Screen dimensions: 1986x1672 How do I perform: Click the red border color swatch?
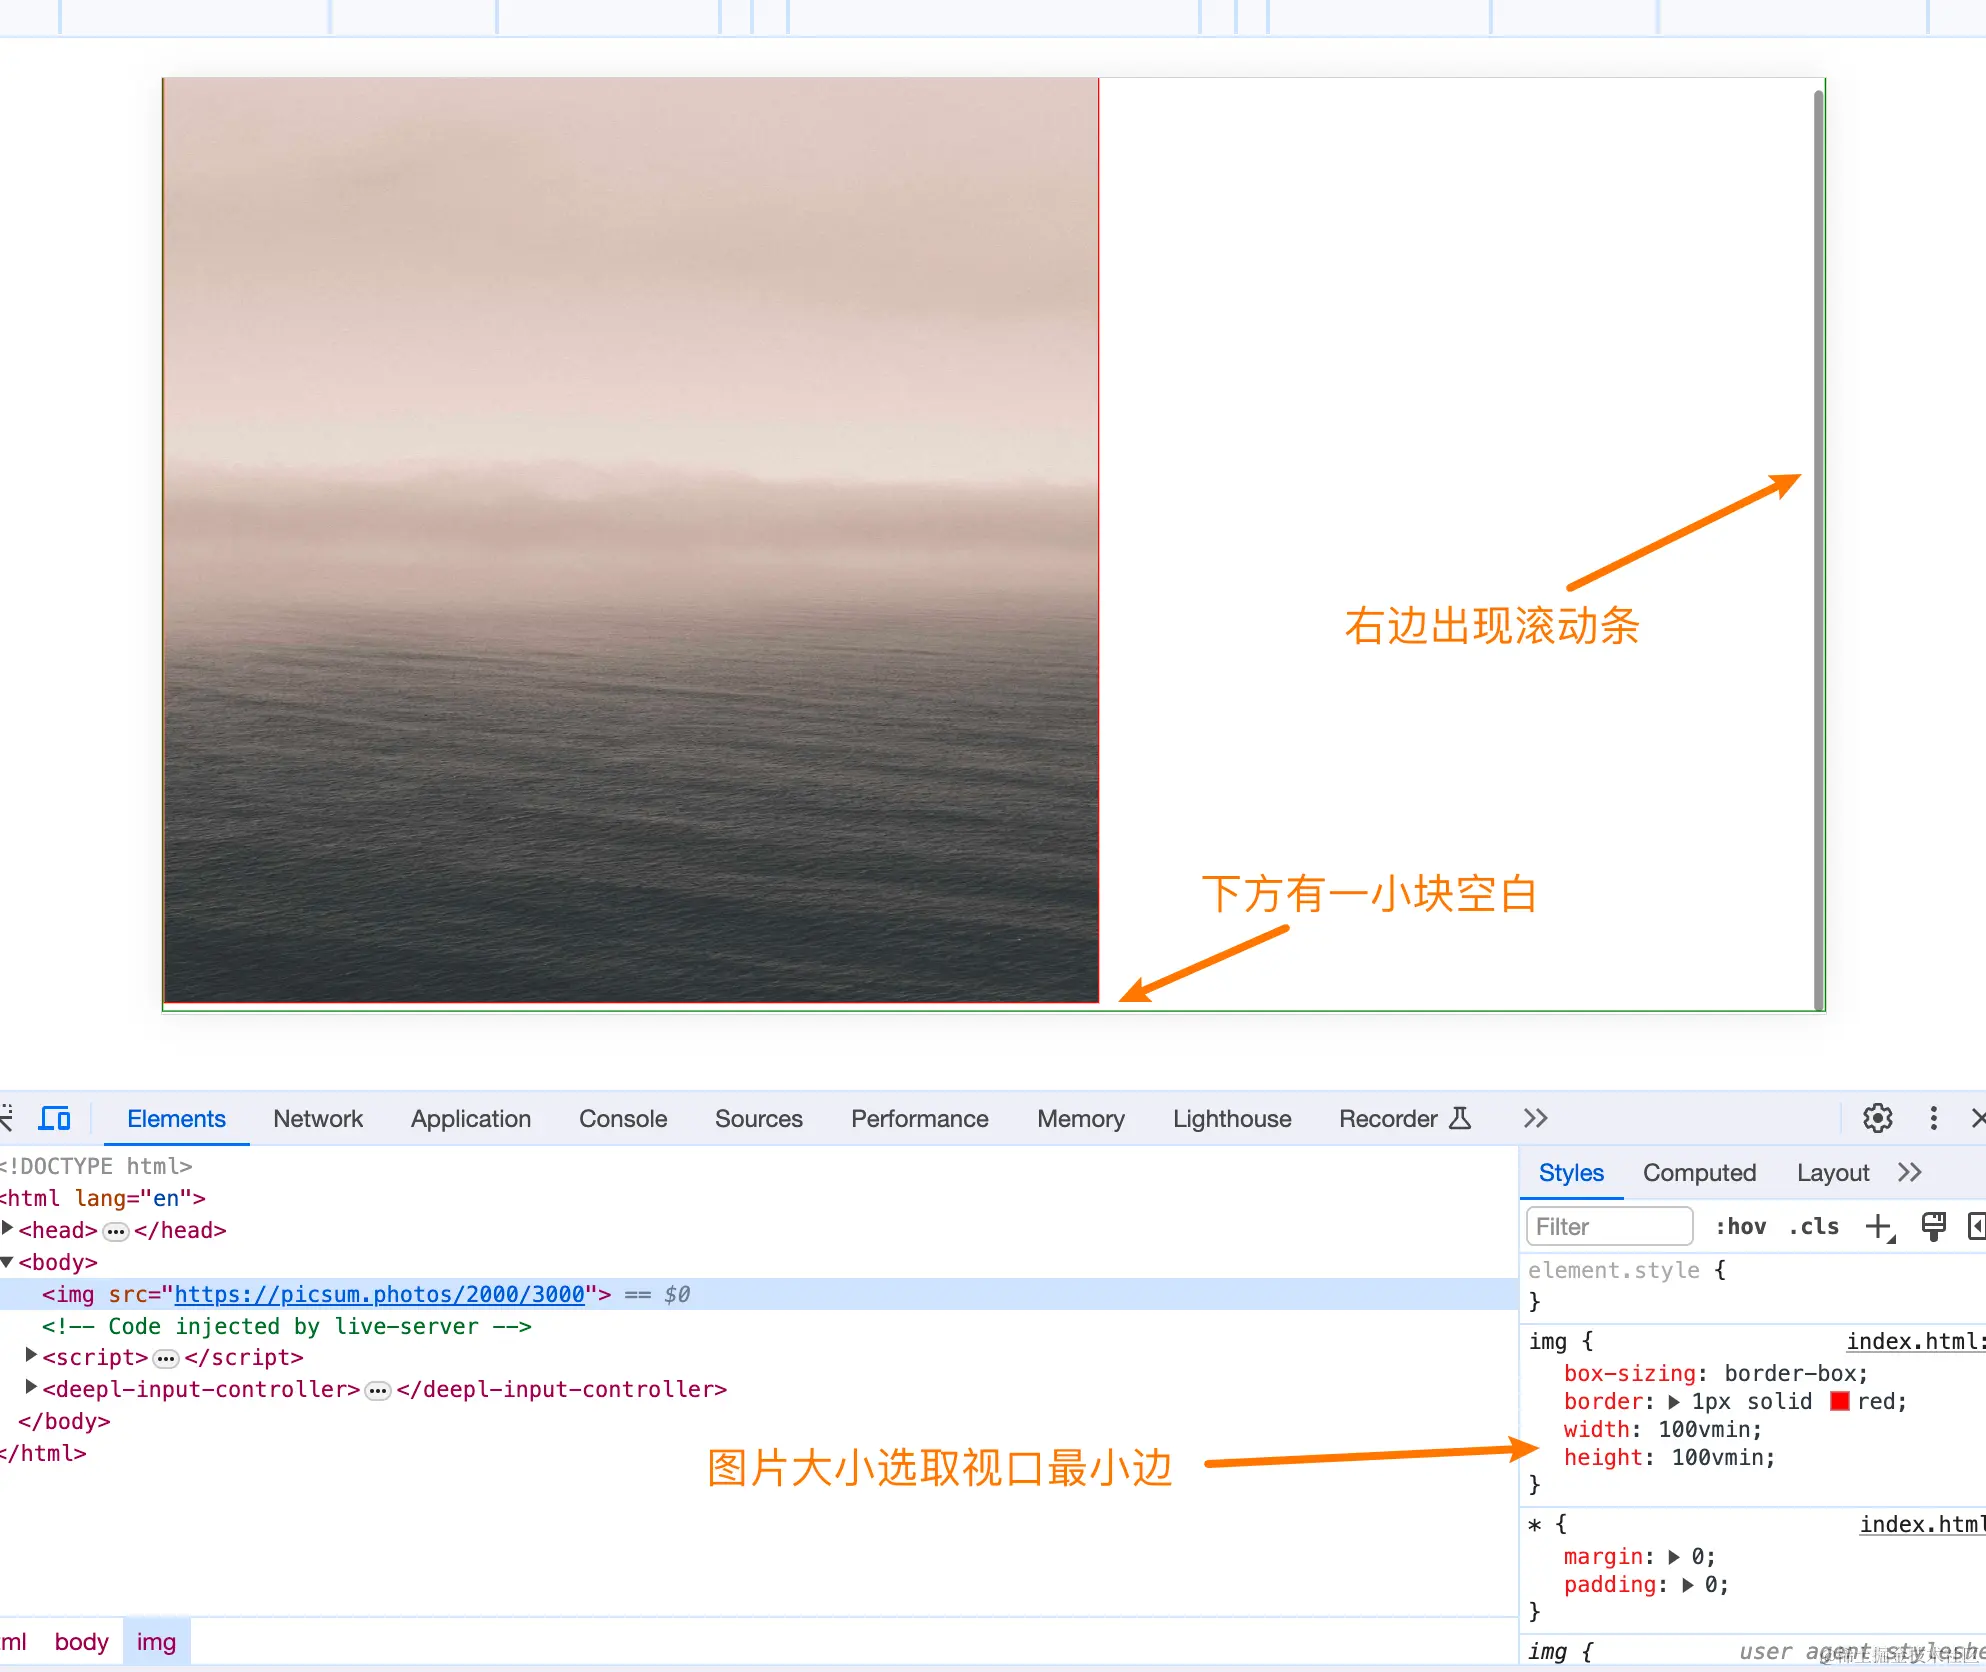[x=1841, y=1401]
